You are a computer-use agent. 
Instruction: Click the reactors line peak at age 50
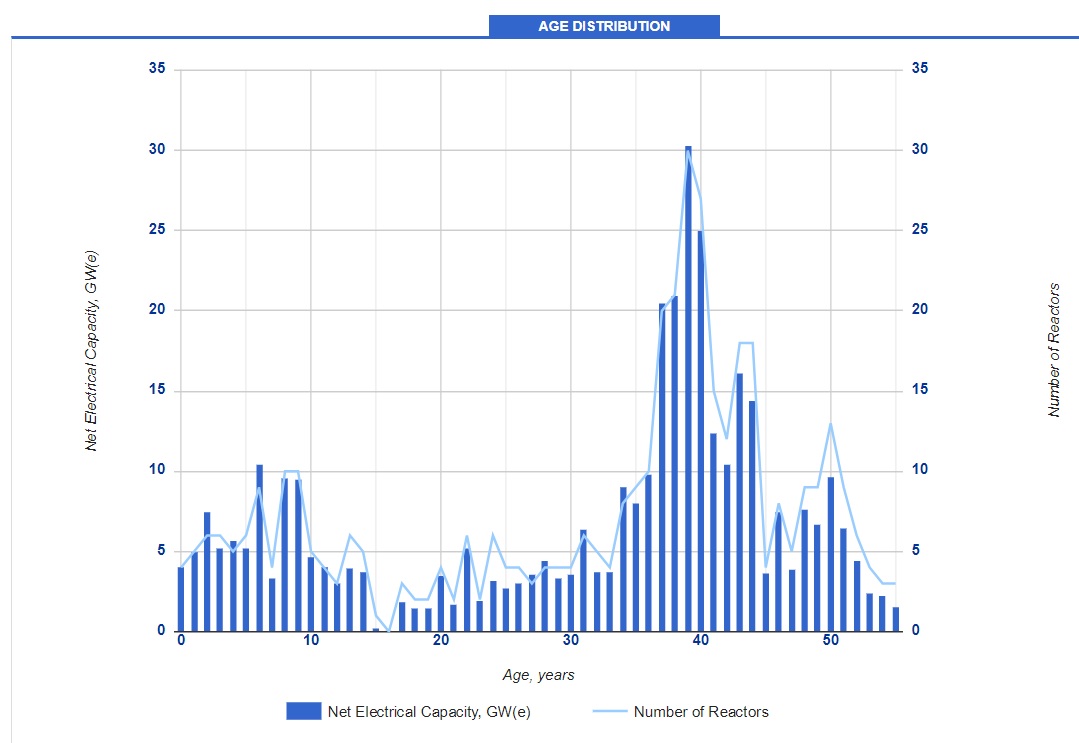click(830, 423)
